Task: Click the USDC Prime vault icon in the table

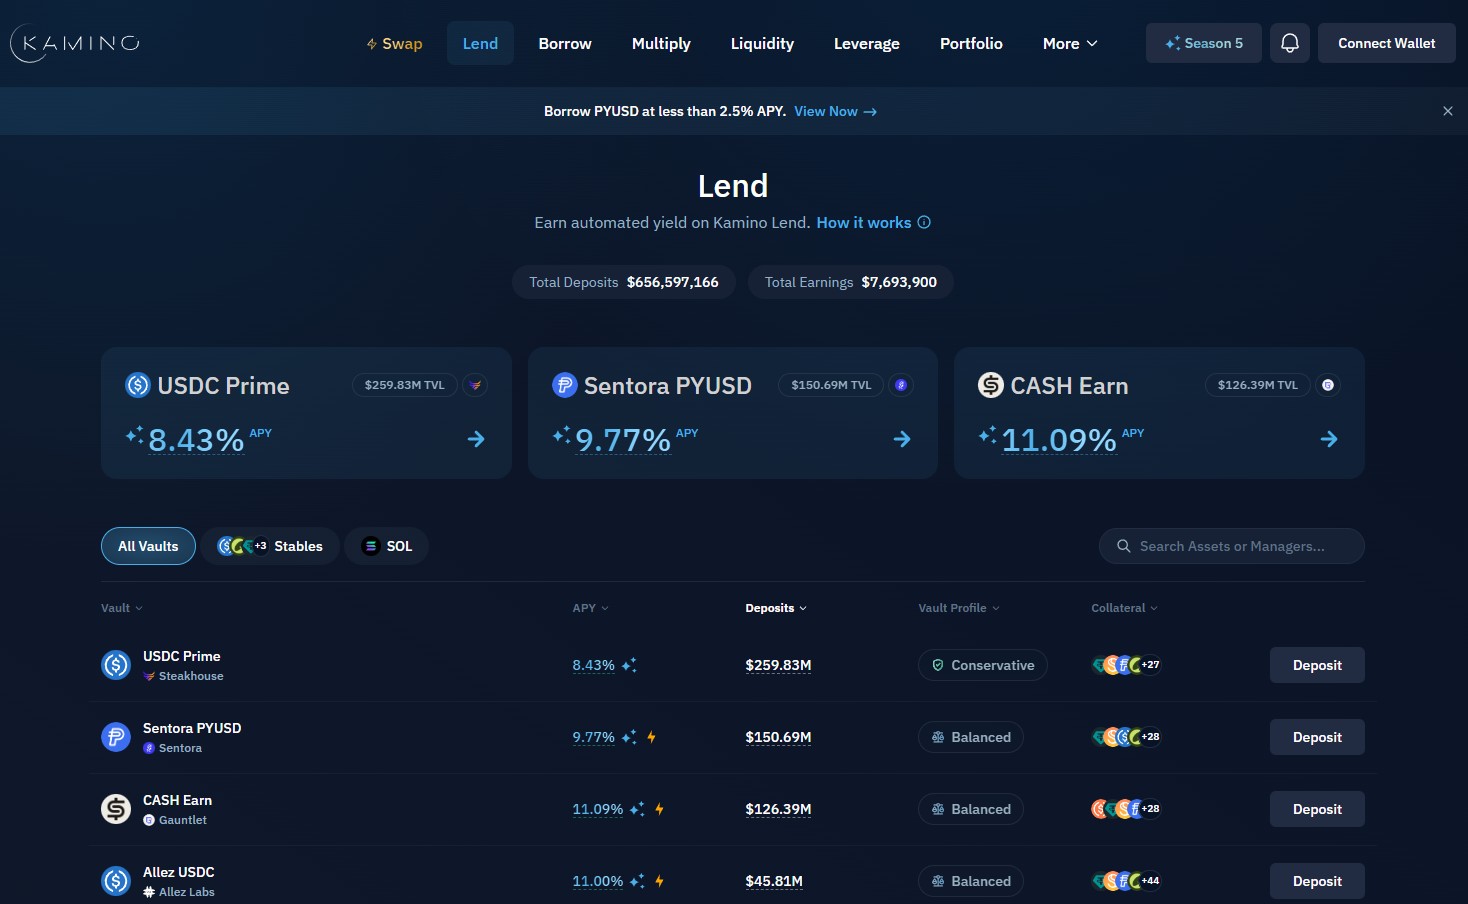Action: (115, 664)
